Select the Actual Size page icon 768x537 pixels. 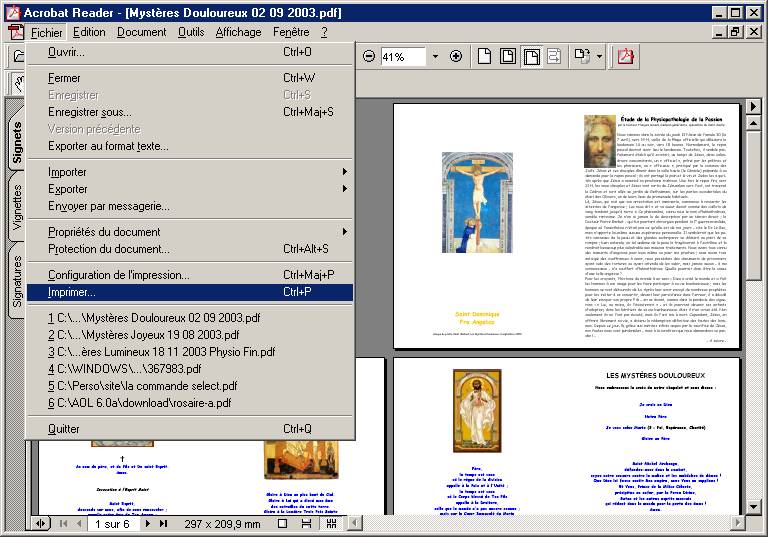pyautogui.click(x=484, y=56)
